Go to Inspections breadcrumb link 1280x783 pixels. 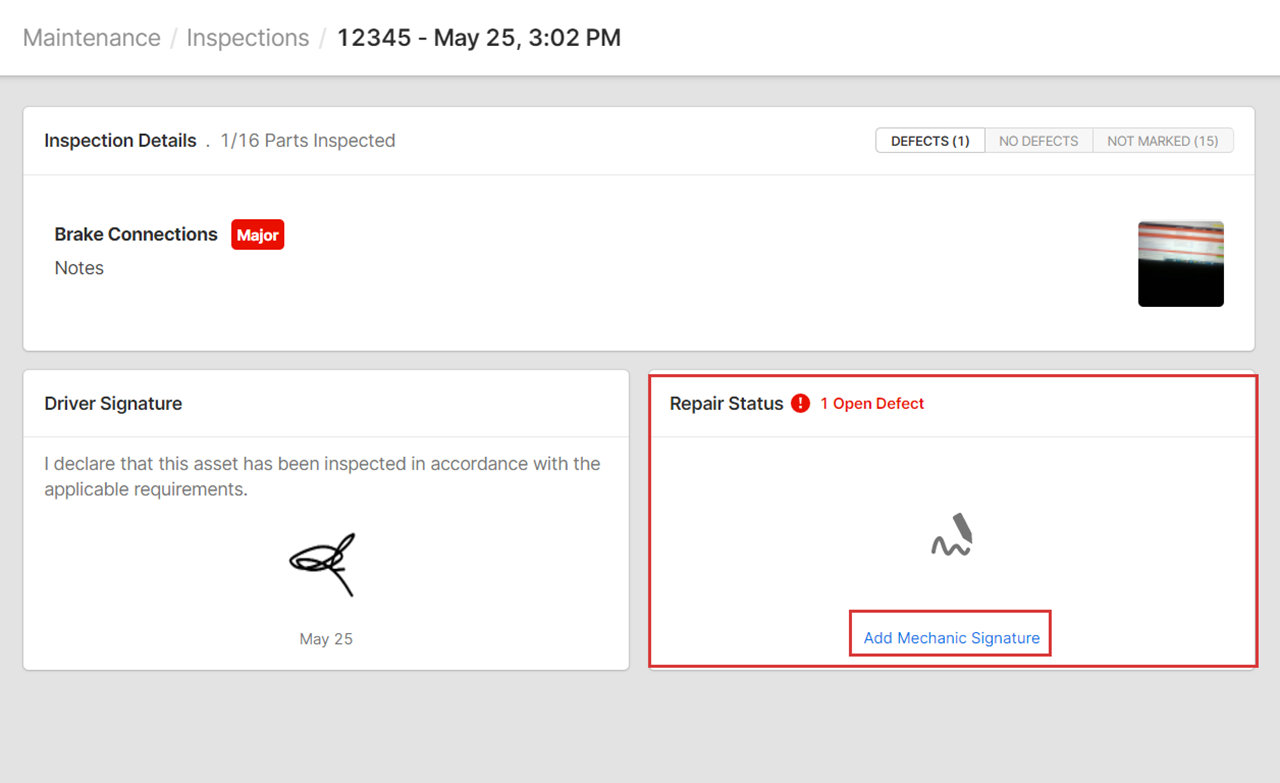coord(248,38)
